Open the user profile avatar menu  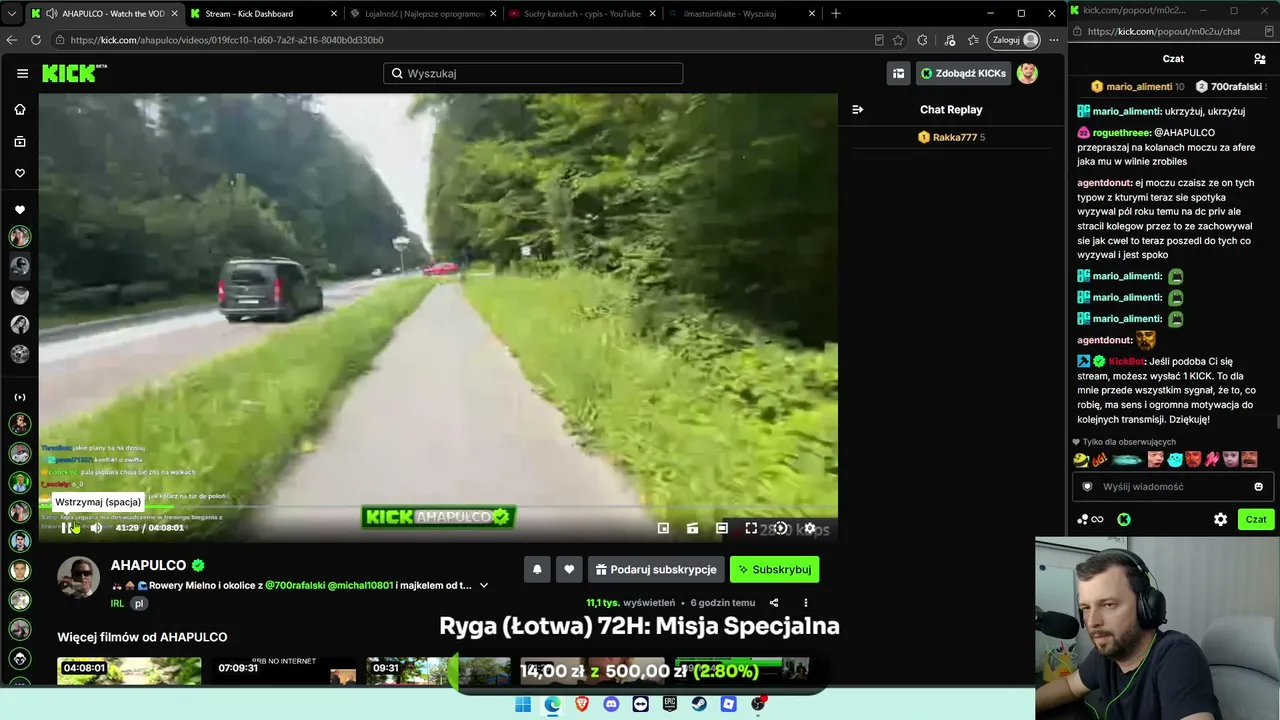pos(1027,73)
